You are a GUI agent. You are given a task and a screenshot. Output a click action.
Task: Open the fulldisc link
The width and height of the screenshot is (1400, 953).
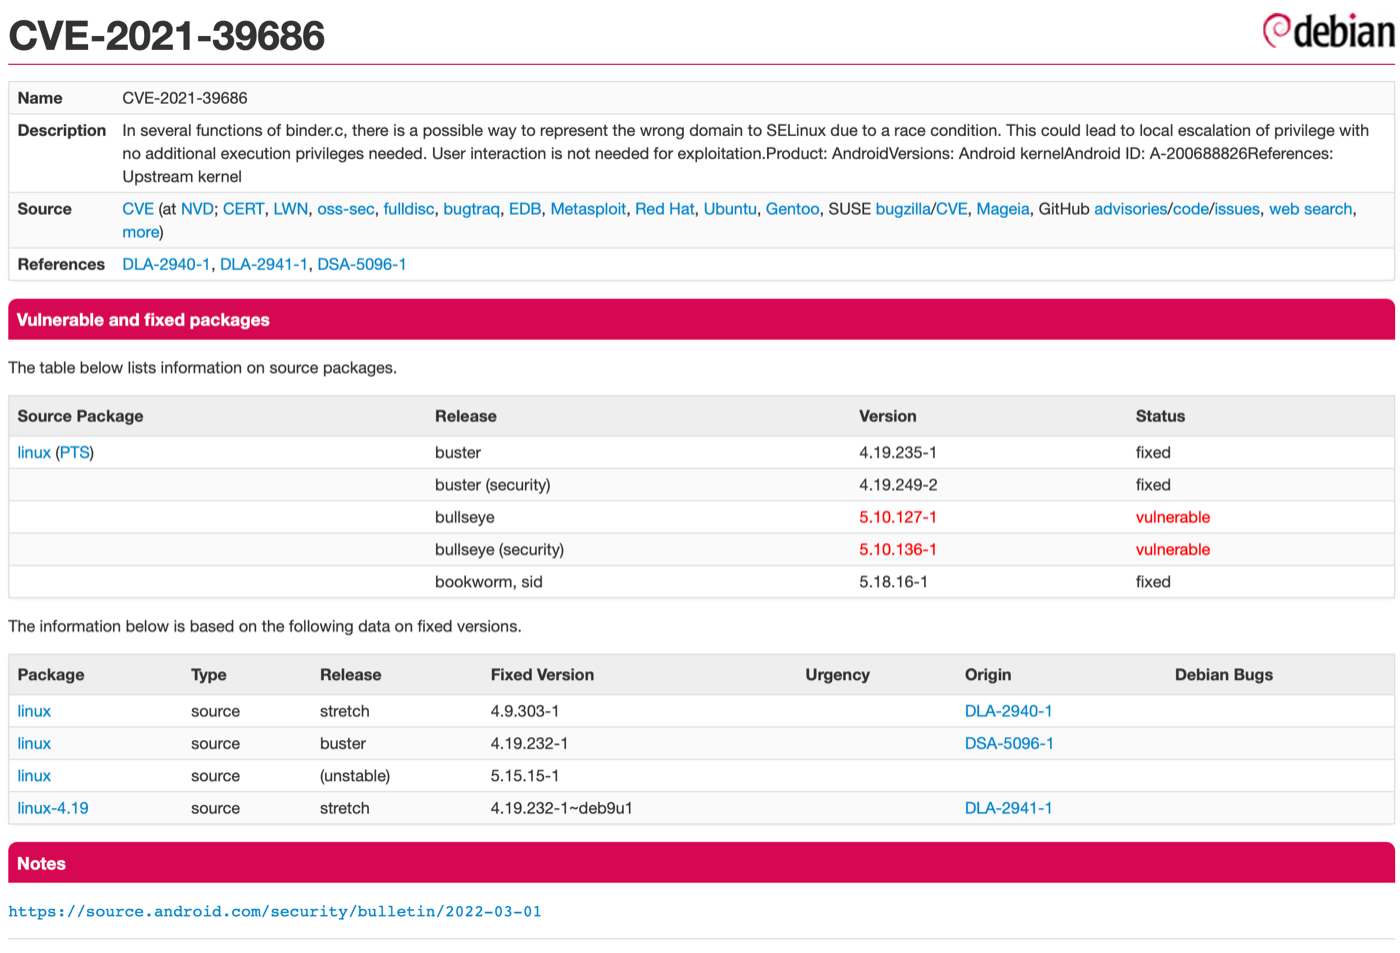point(408,209)
